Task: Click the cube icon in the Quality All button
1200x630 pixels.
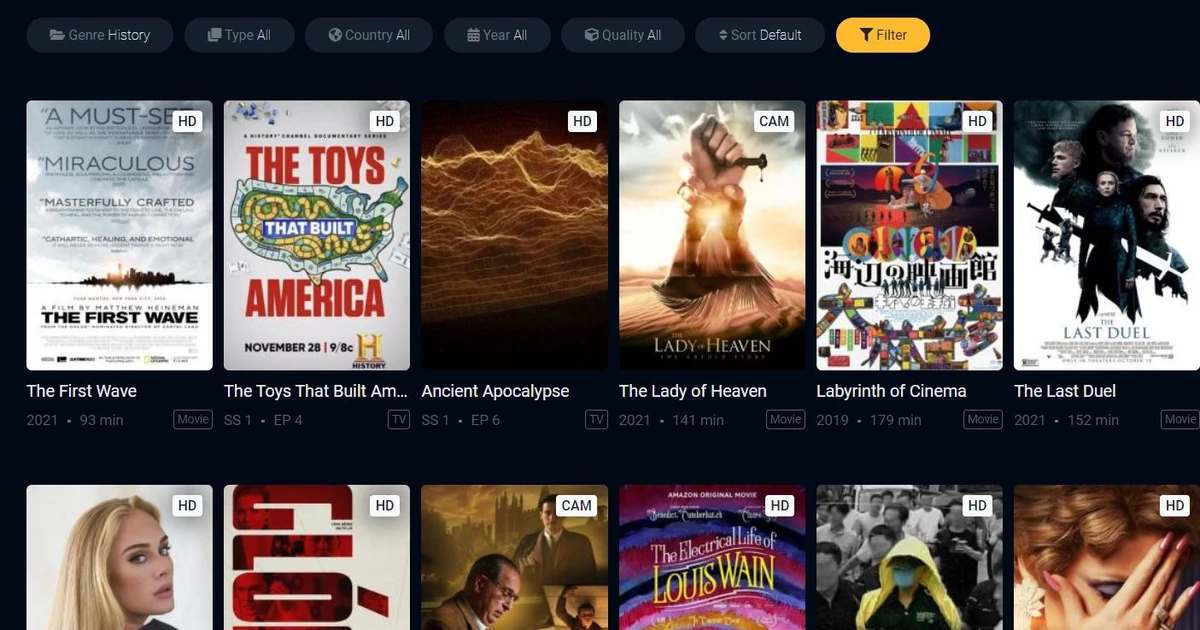Action: click(x=591, y=35)
